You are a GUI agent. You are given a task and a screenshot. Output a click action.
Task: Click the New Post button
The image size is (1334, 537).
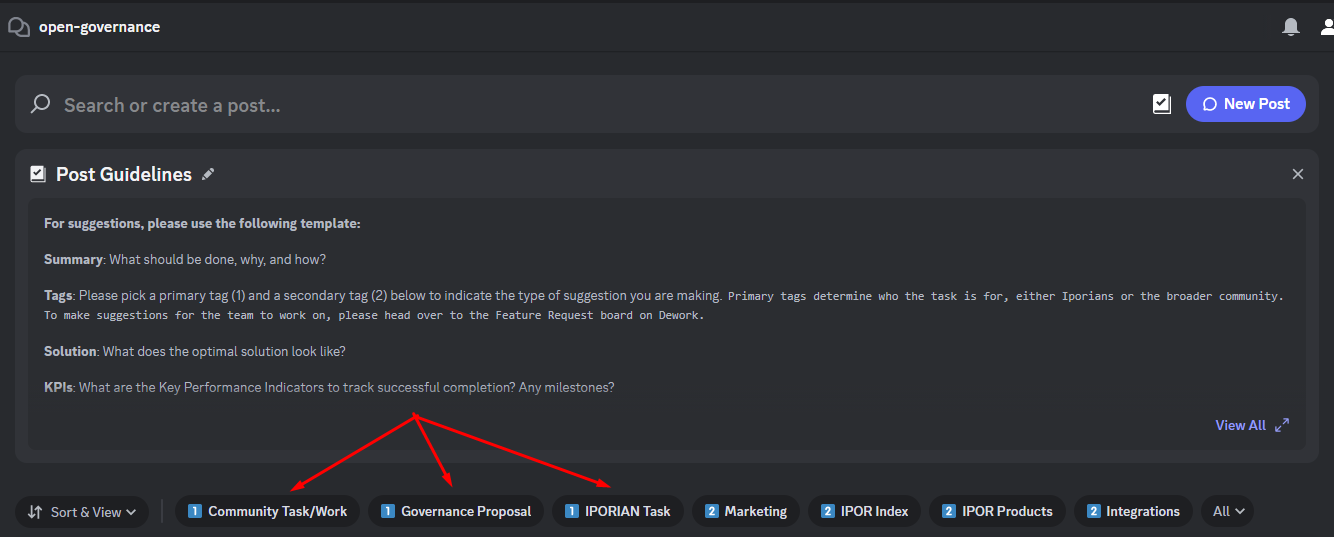point(1246,104)
